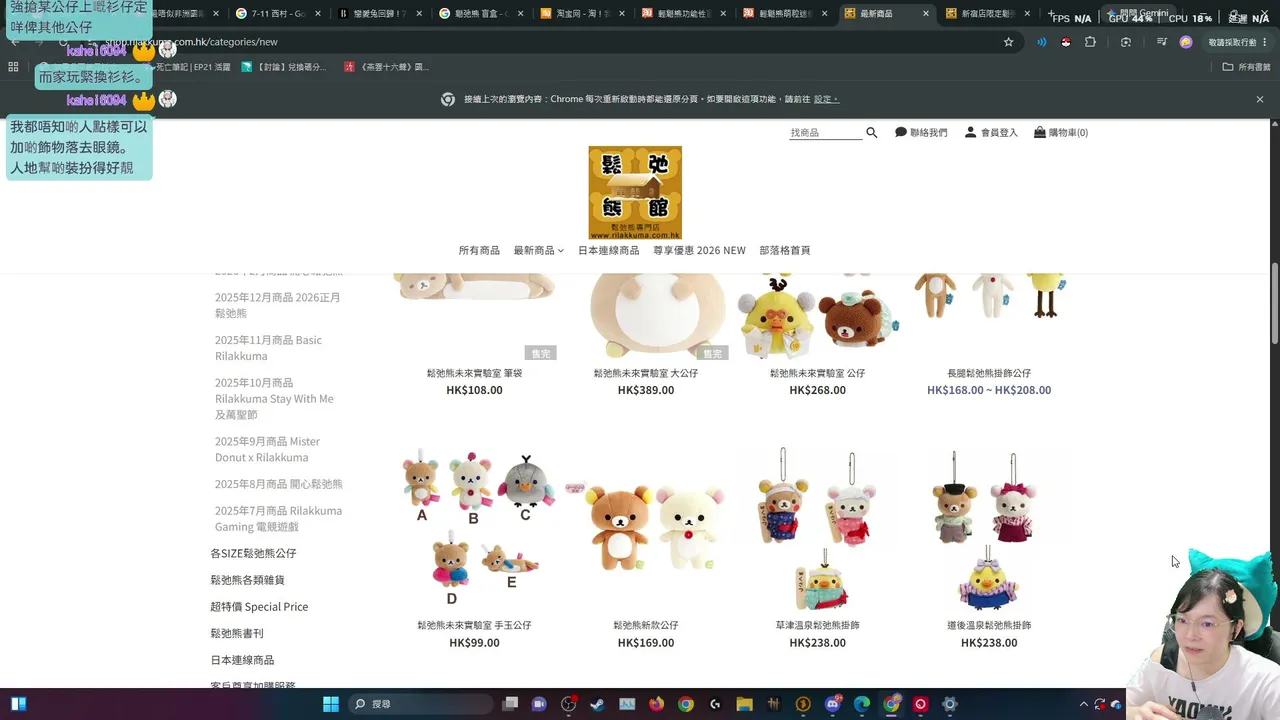Open the 鬆弛熊未來實驗室 手玉公仔 product thumbnail
This screenshot has width=1280, height=720.
[x=474, y=527]
